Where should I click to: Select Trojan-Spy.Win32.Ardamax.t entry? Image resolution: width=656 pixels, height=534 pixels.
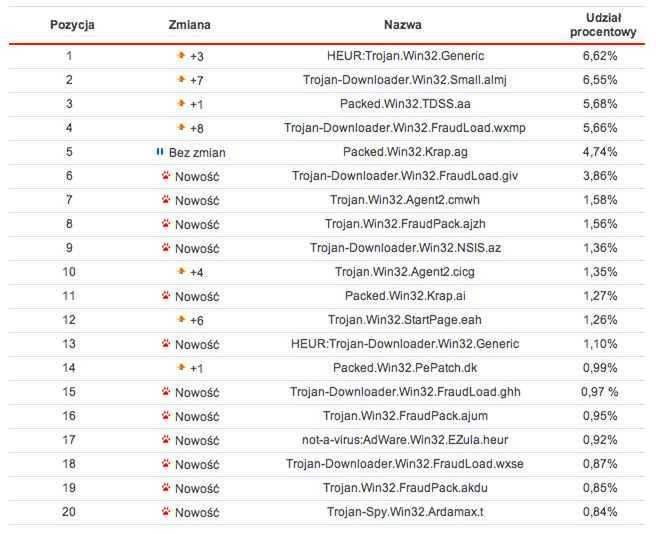pos(404,512)
